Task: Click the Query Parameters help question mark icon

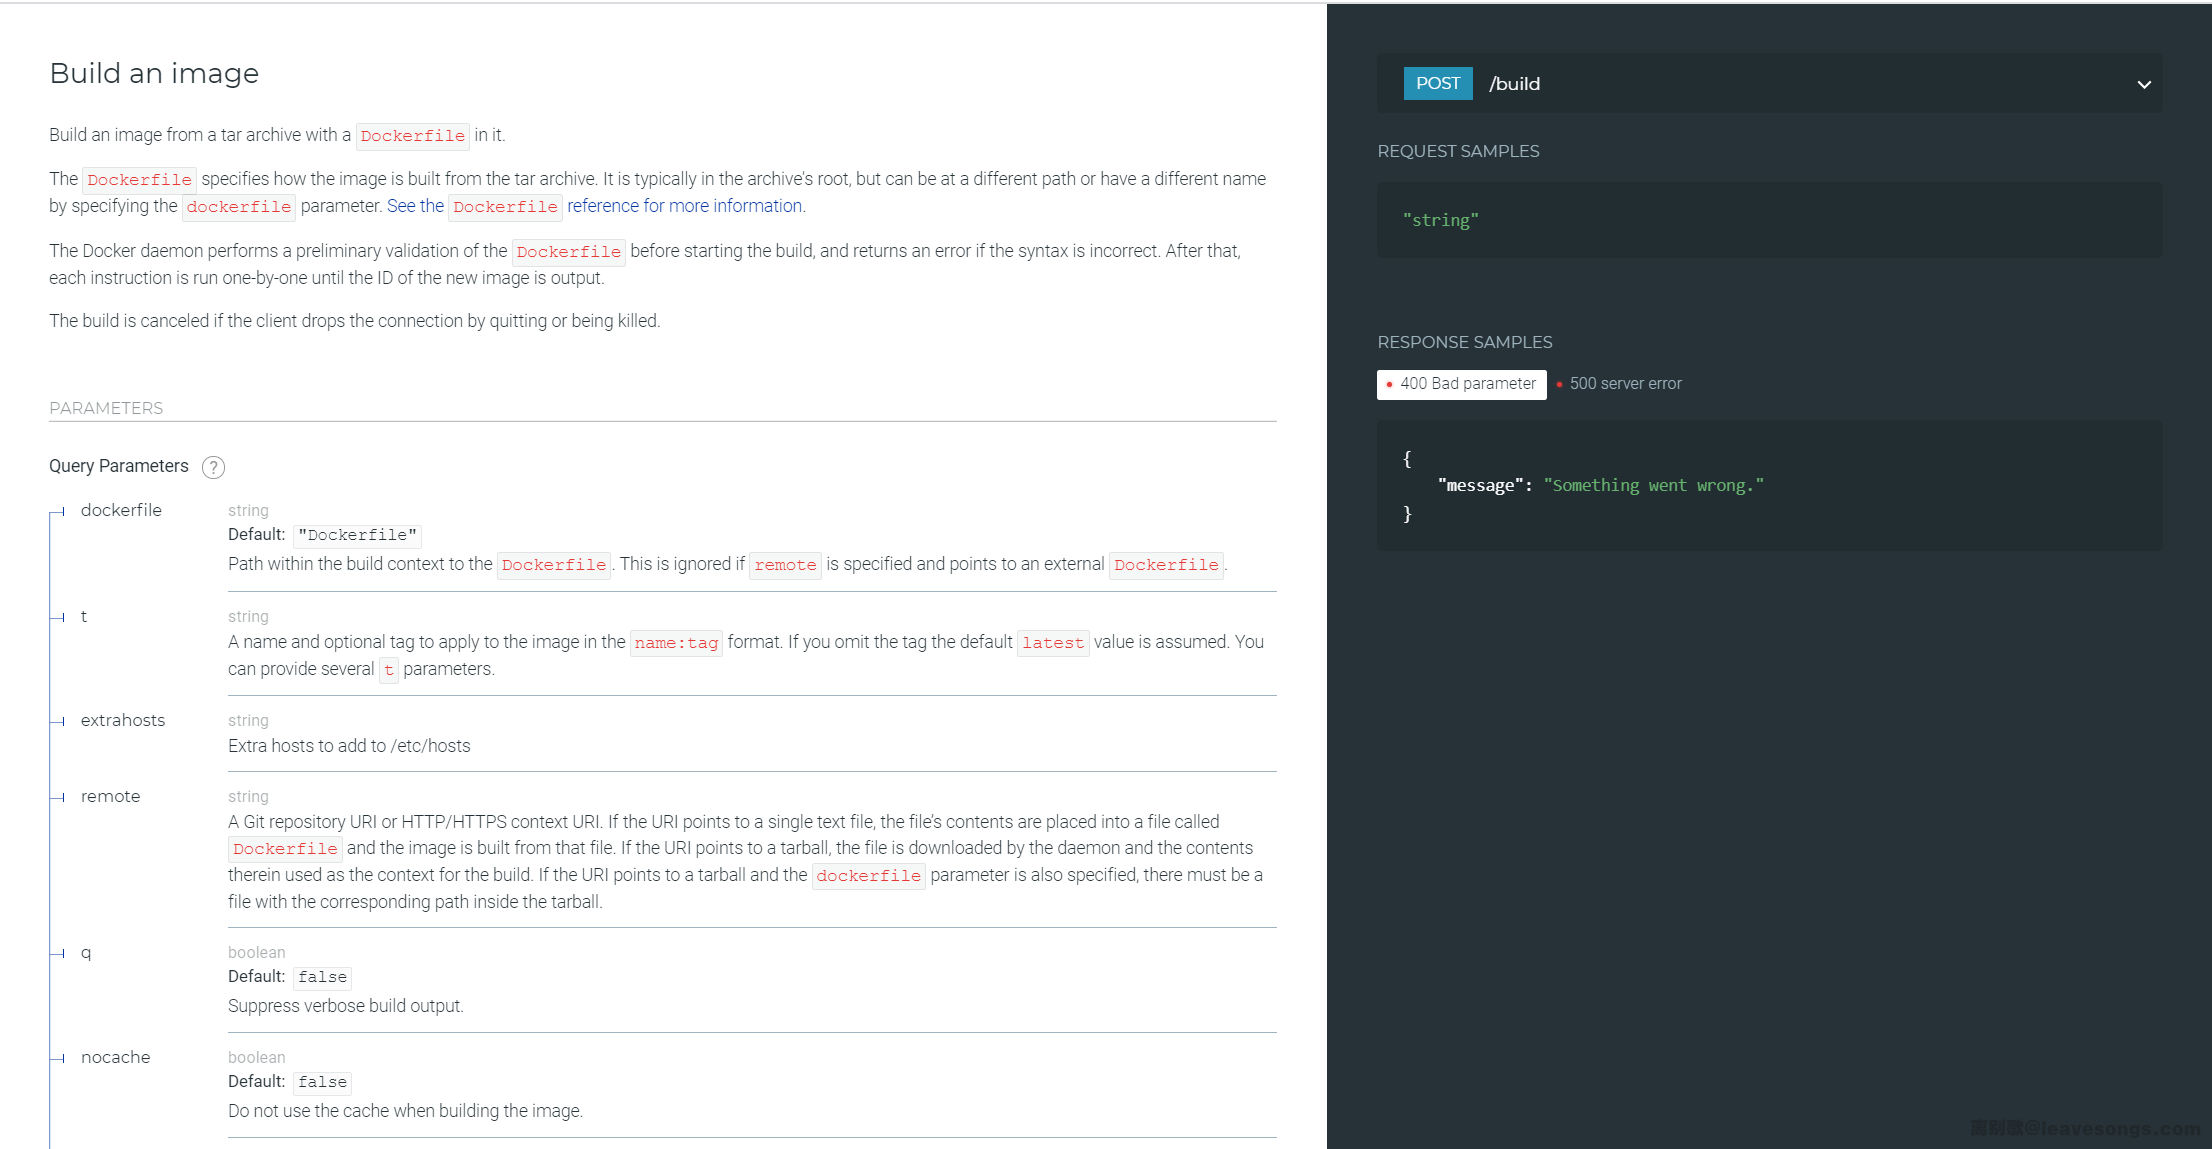Action: coord(213,467)
